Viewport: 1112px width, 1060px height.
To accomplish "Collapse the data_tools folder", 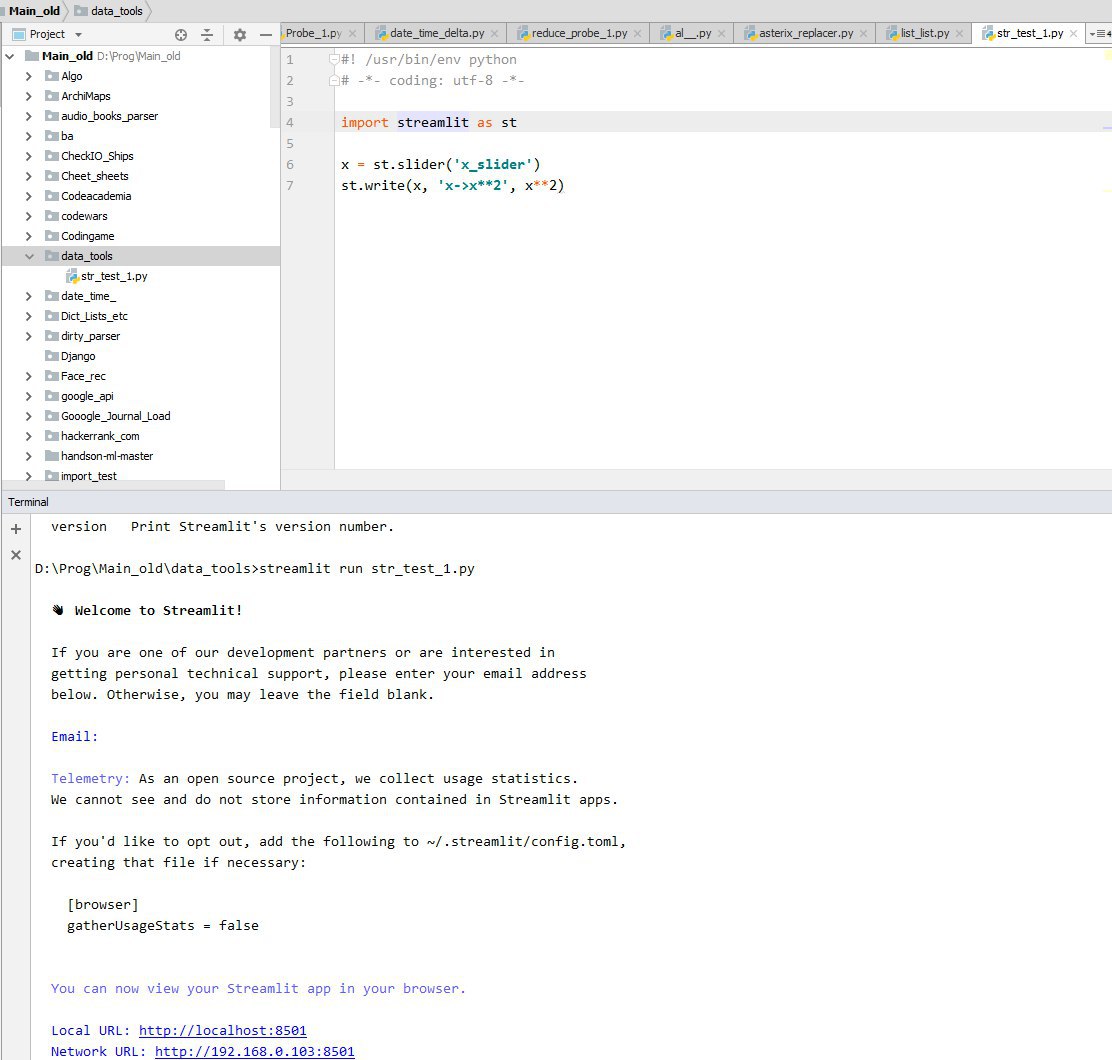I will [28, 256].
